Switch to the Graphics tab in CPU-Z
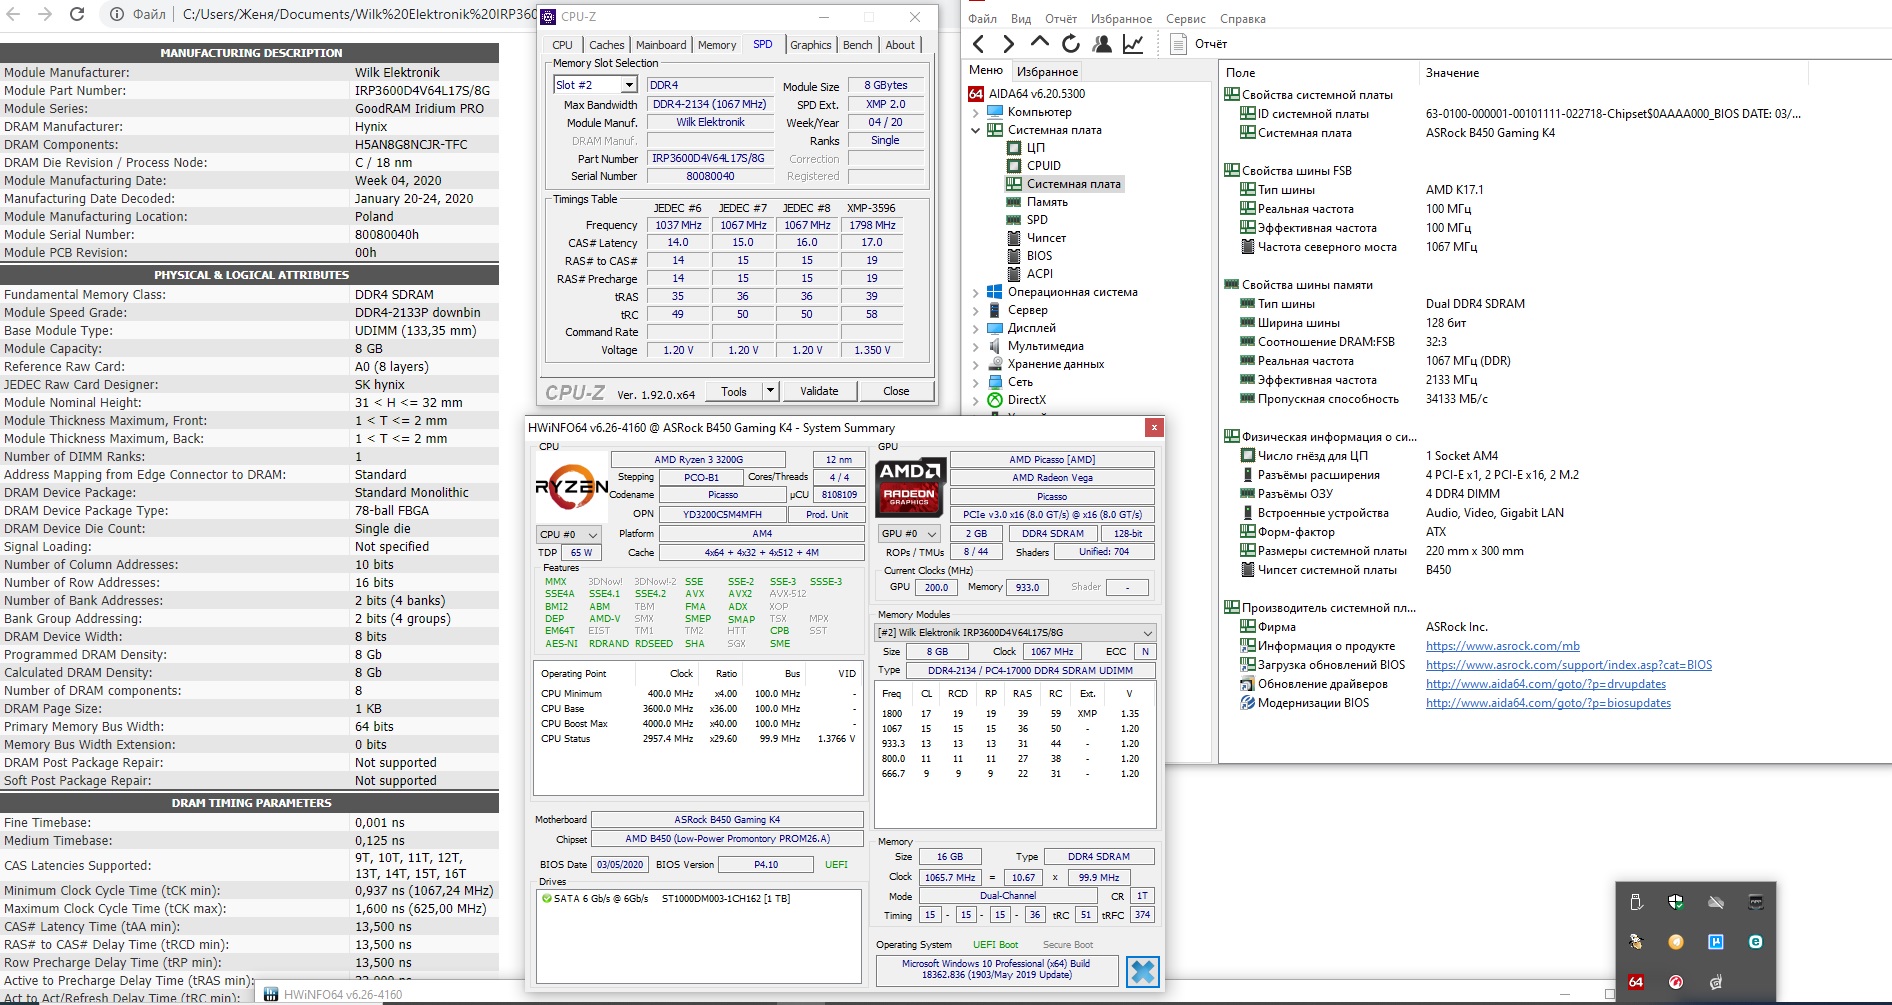 [x=810, y=45]
